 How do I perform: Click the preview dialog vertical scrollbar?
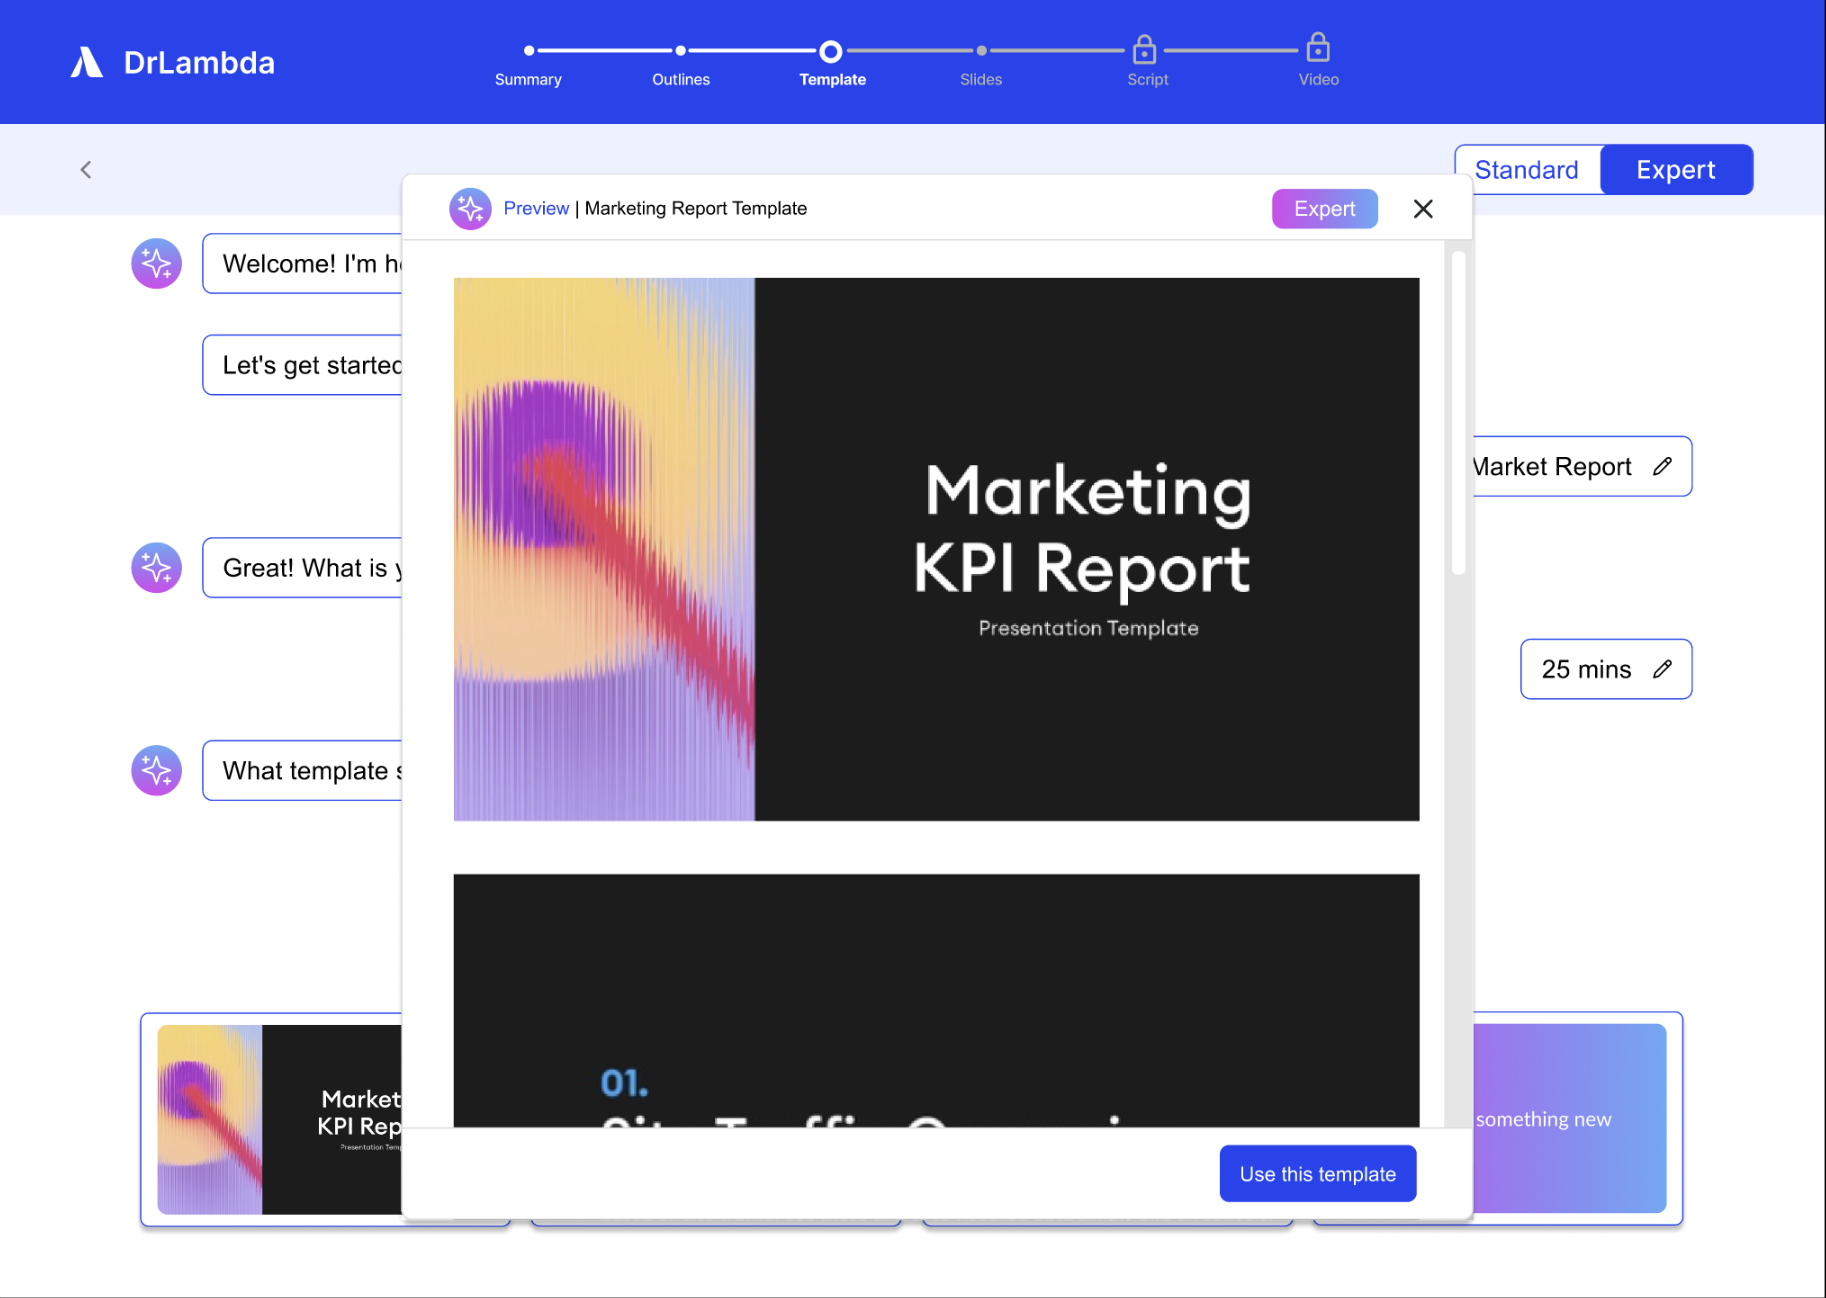[x=1458, y=413]
